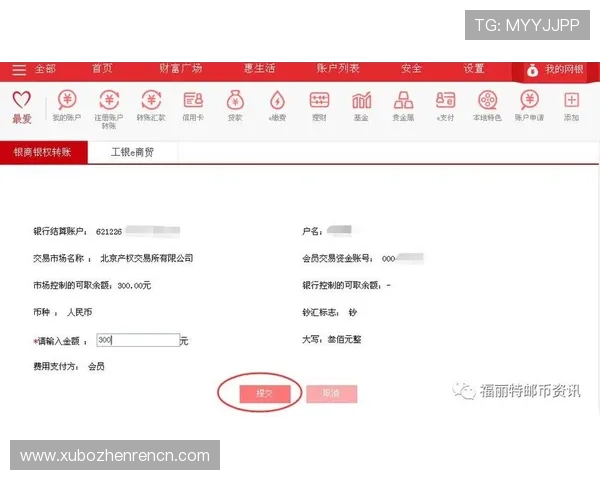Switch to the 工银e商贸 tab

[132, 152]
